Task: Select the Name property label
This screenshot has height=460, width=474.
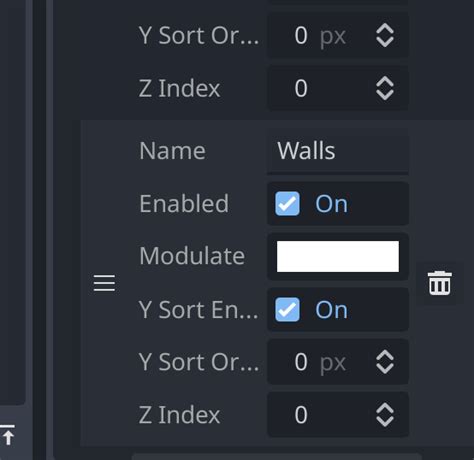Action: [x=172, y=151]
